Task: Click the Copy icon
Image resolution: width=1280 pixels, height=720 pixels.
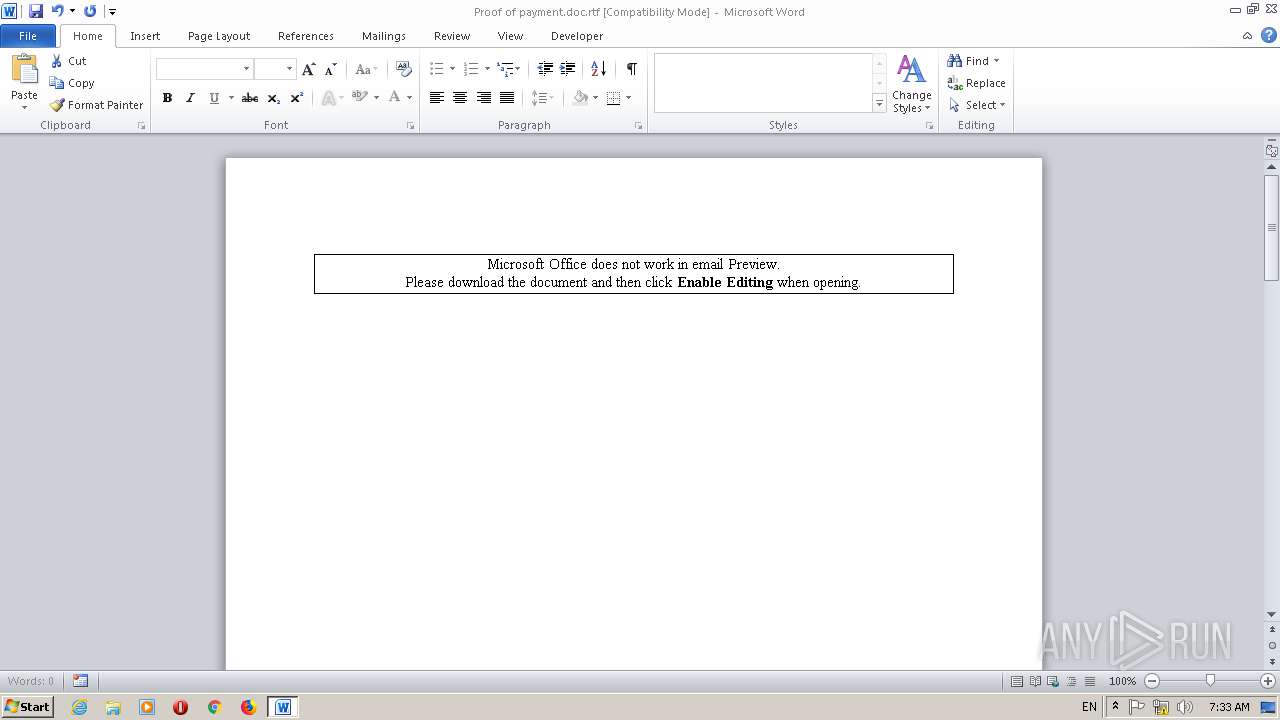Action: pos(57,83)
